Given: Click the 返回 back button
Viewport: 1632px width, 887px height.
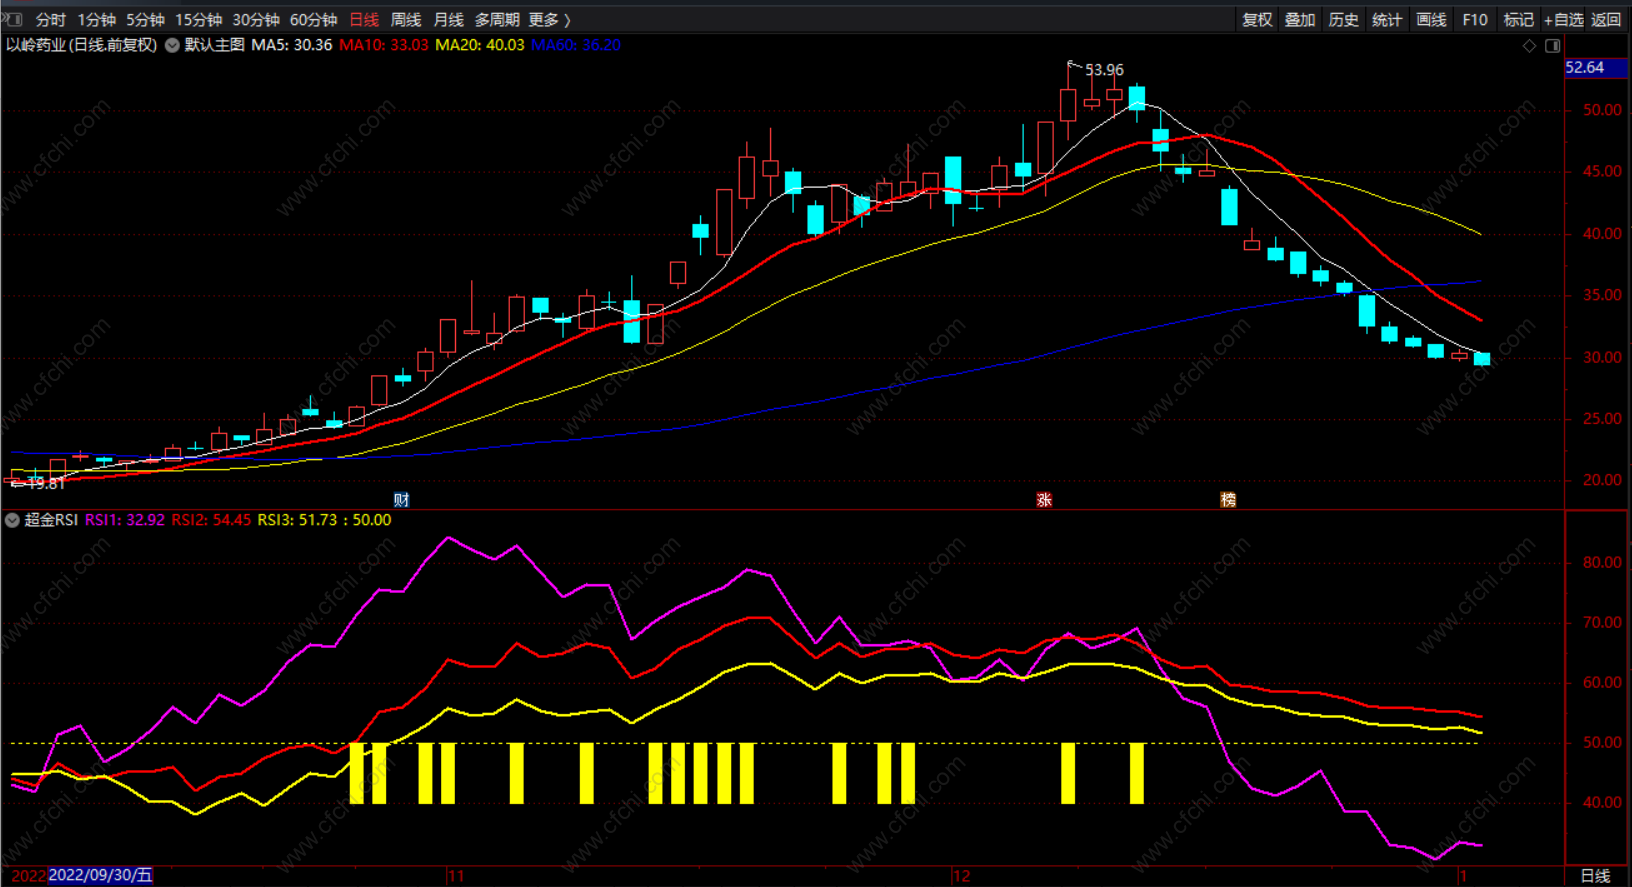Looking at the screenshot, I should [x=1606, y=20].
